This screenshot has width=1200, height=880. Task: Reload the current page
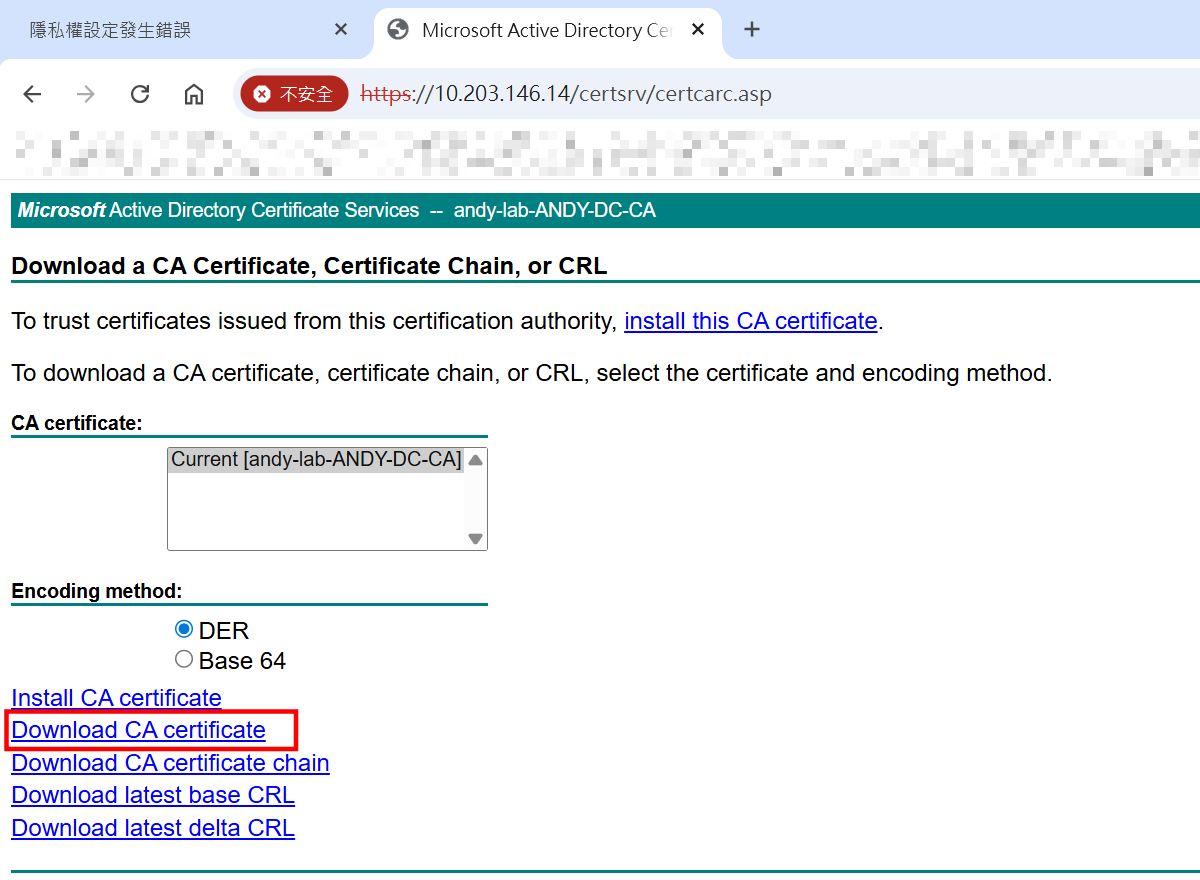(x=140, y=94)
